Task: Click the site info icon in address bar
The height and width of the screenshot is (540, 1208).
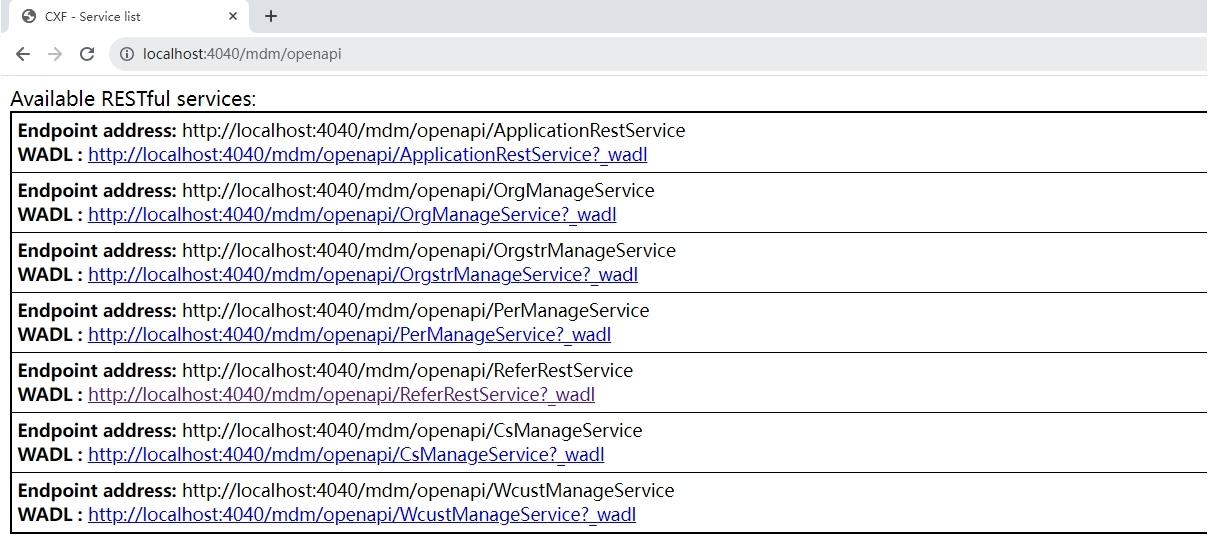Action: click(127, 54)
